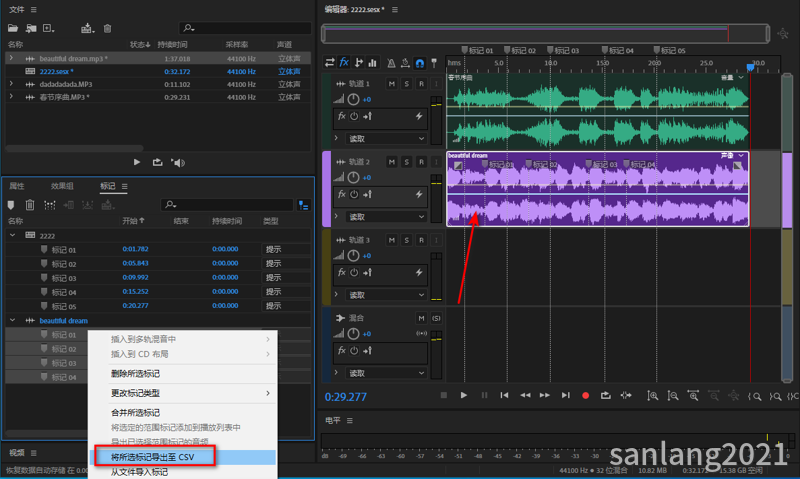The image size is (800, 479).
Task: Click timeline marker 标记 05 on ruler
Action: [669, 50]
